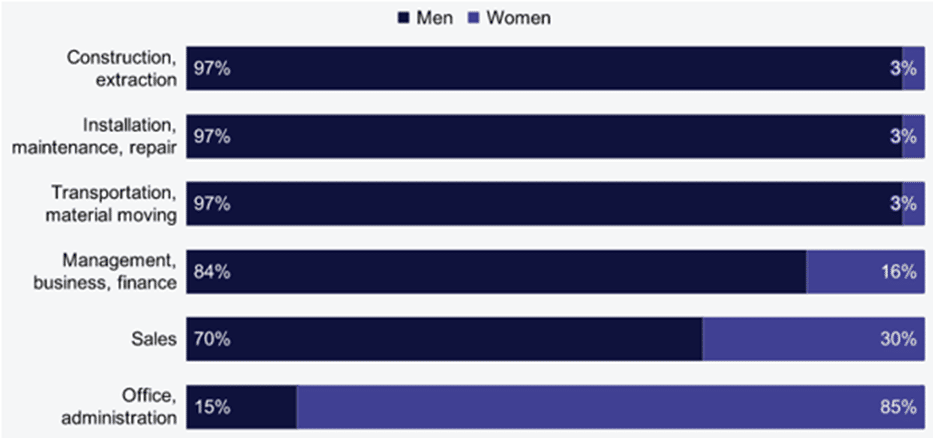
Task: Select the Men legend label
Action: 434,18
